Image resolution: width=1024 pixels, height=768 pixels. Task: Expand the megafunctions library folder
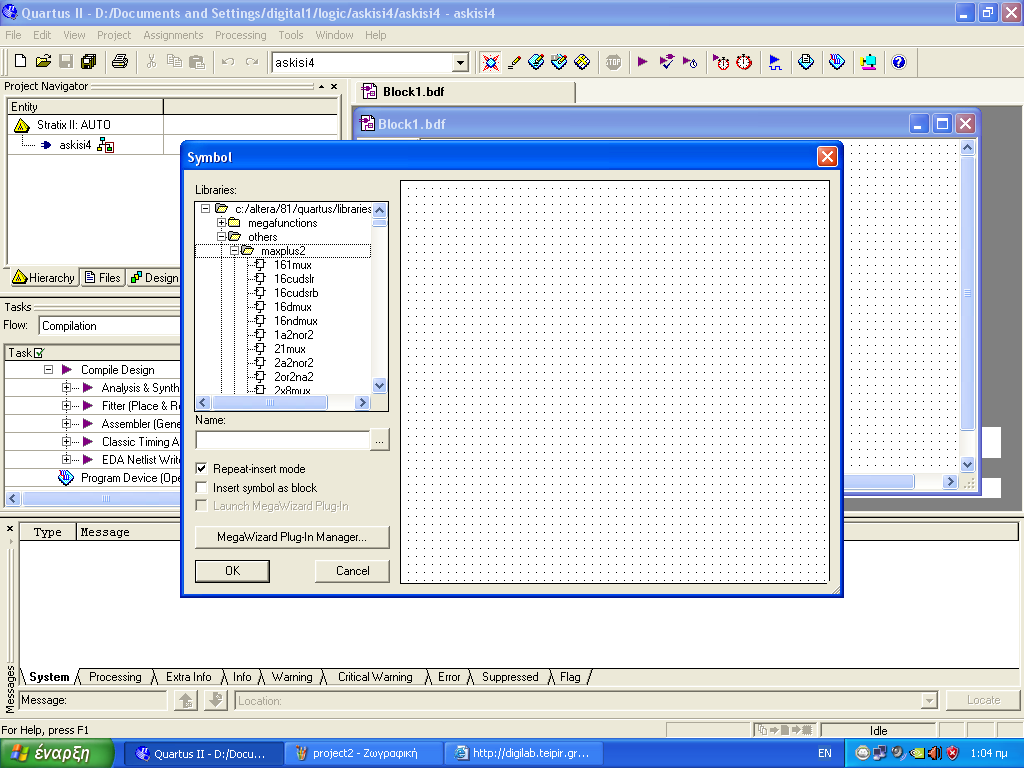(x=221, y=223)
